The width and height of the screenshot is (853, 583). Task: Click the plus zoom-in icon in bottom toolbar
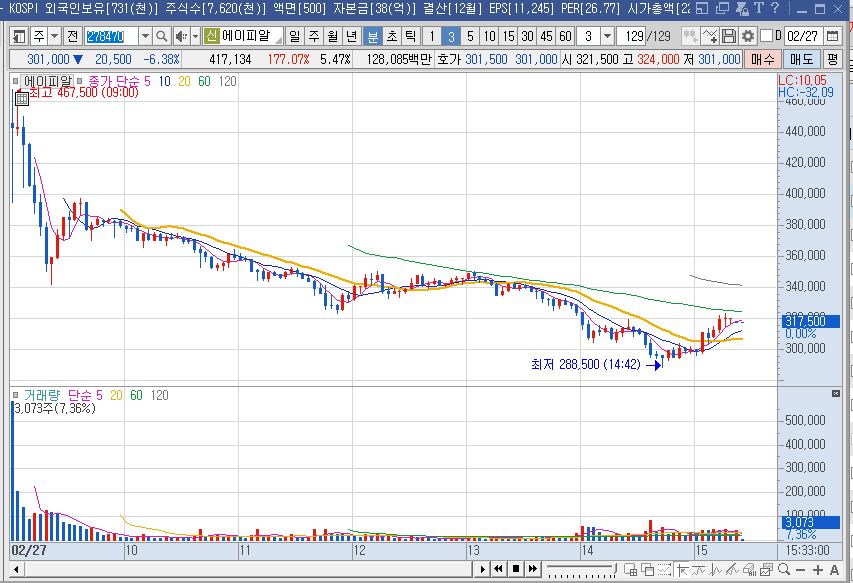click(x=818, y=570)
